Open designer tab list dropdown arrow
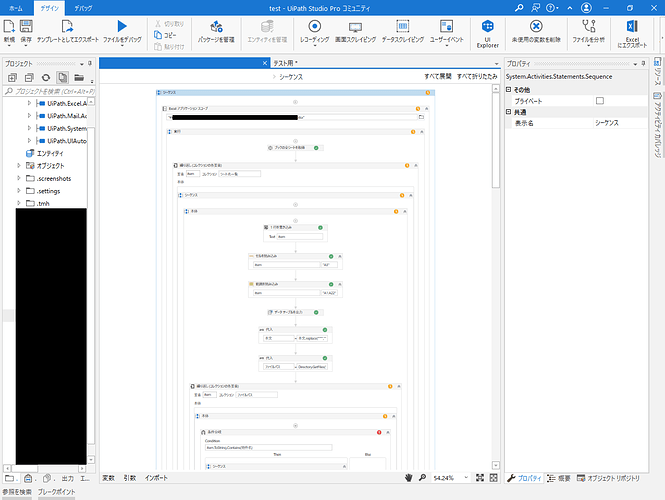Screen dimensions: 665x500 (x=496, y=64)
